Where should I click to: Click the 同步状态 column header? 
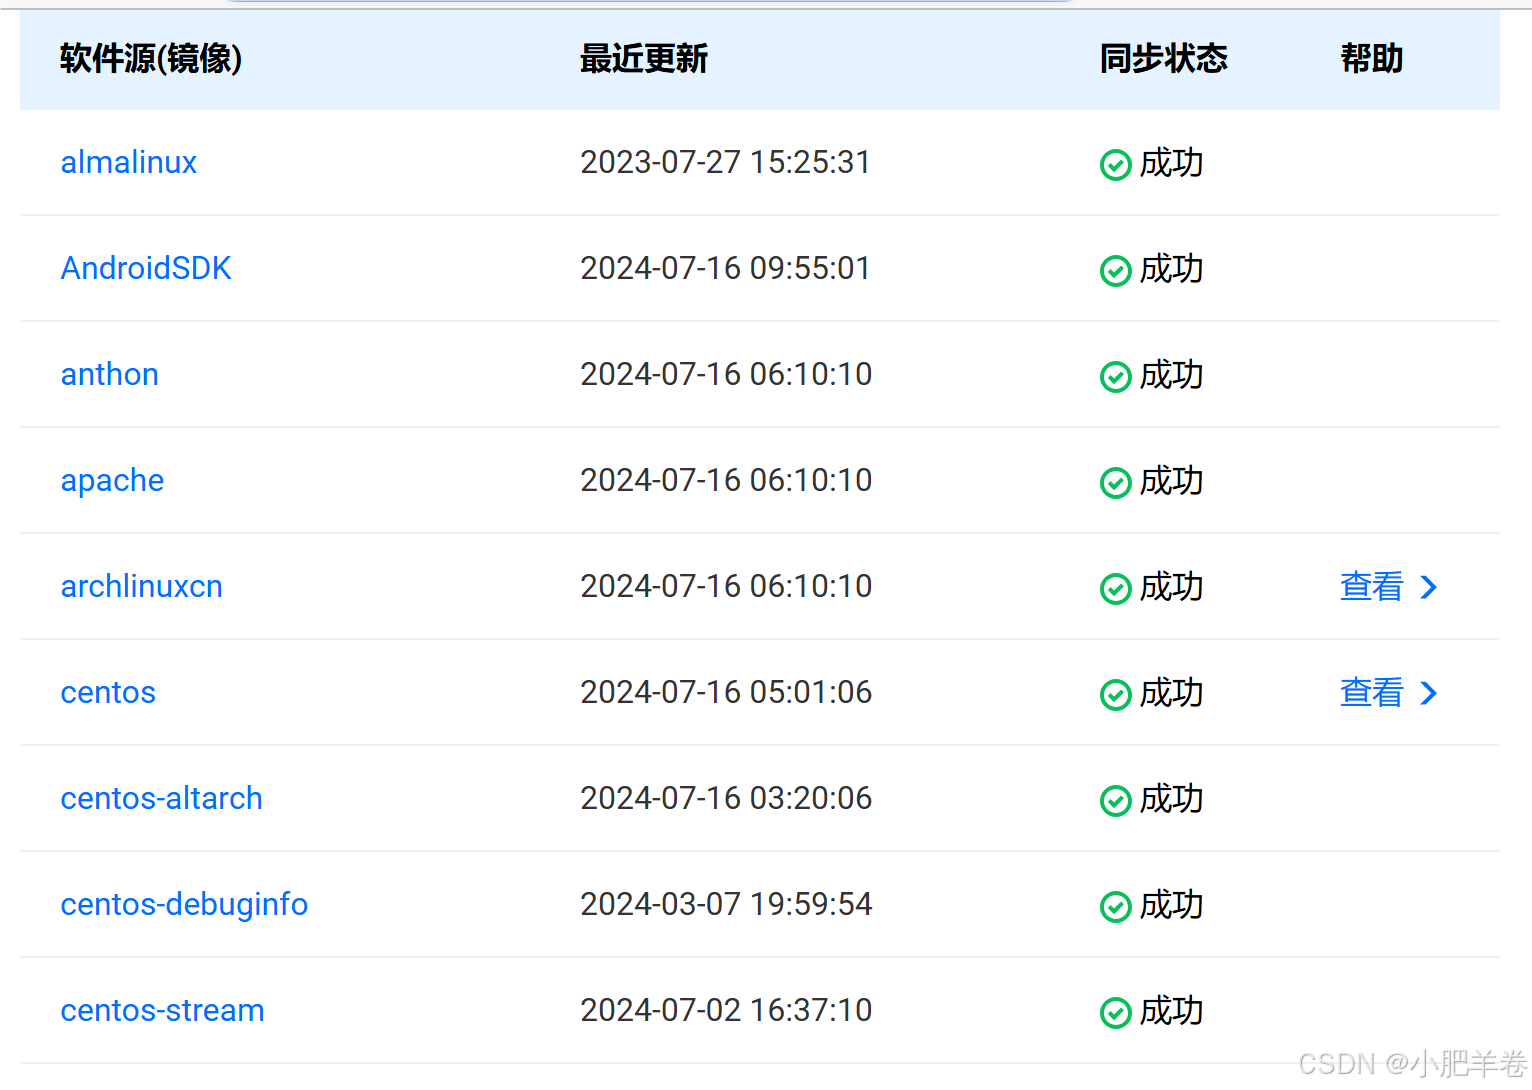pyautogui.click(x=1163, y=59)
